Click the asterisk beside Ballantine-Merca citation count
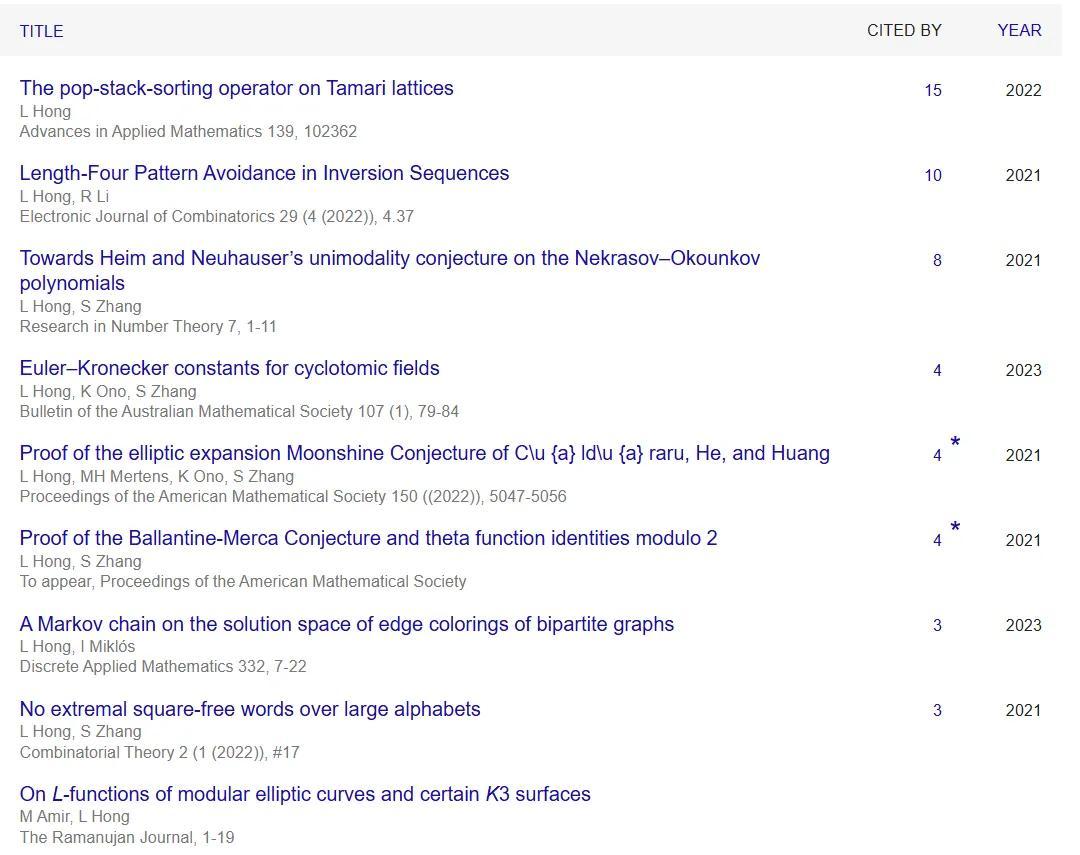Image resolution: width=1080 pixels, height=855 pixels. 955,528
